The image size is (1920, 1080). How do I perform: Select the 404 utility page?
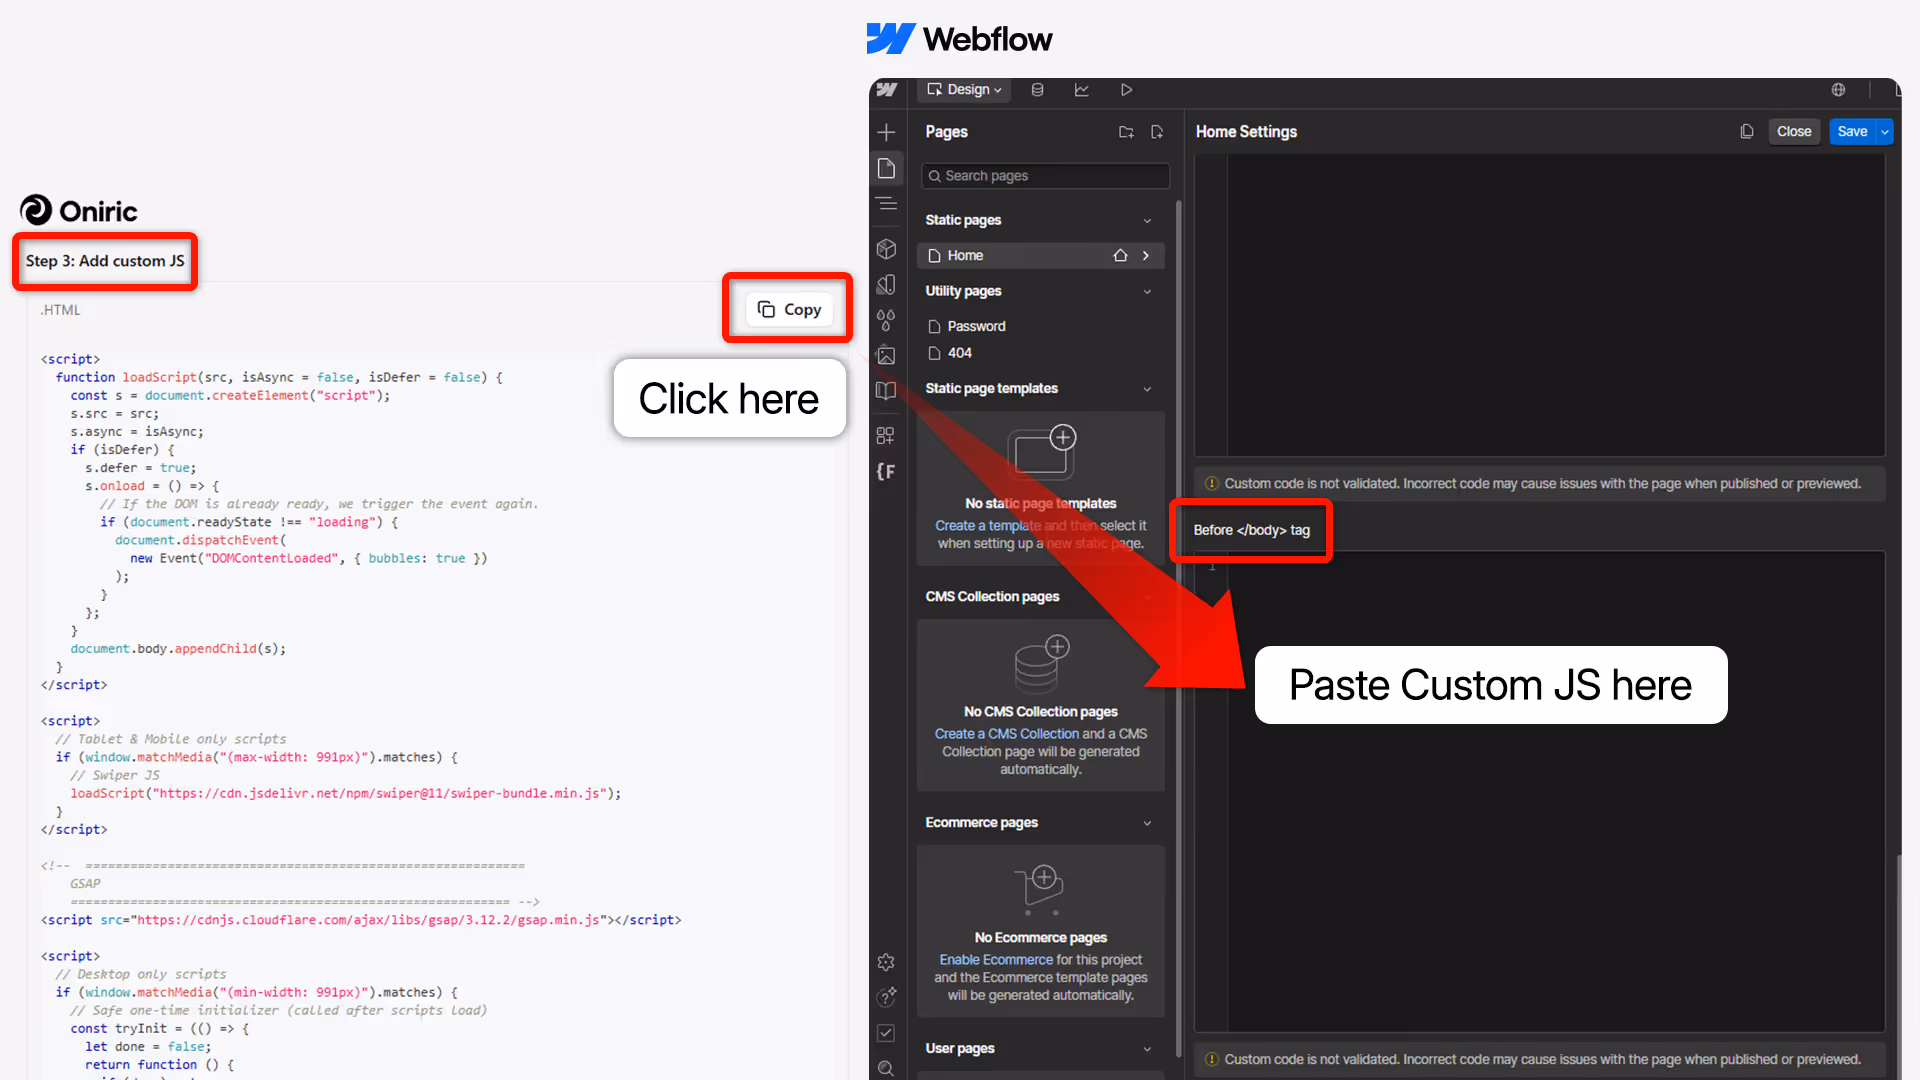click(x=959, y=353)
